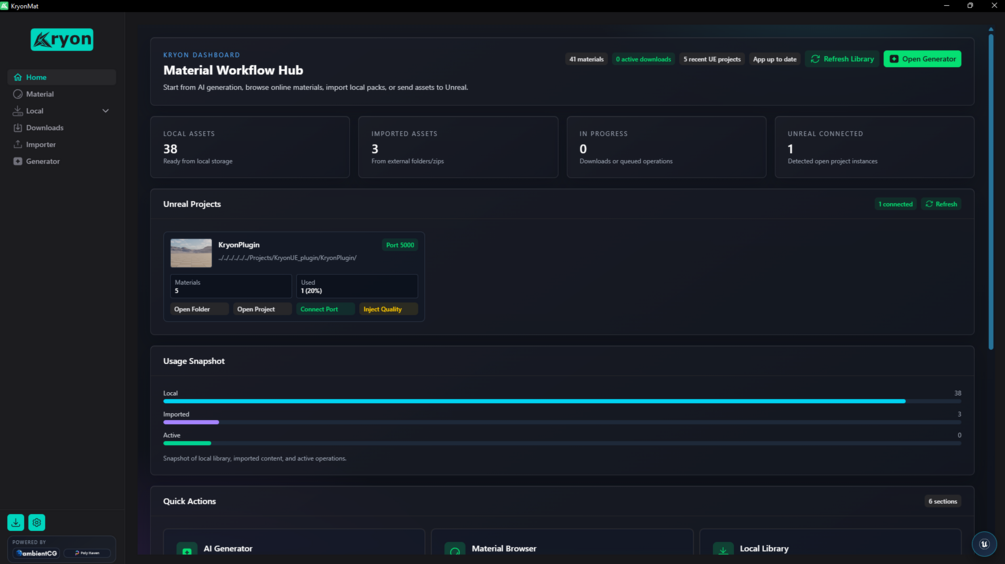This screenshot has height=564, width=1005.
Task: Click the '0 active downloads' badge
Action: pos(644,59)
